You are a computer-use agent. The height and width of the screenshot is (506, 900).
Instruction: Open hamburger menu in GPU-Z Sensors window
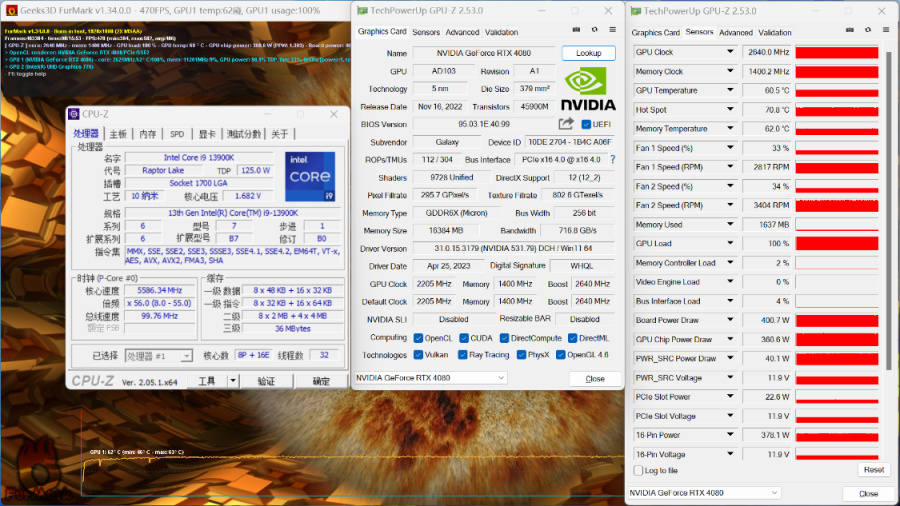[886, 30]
